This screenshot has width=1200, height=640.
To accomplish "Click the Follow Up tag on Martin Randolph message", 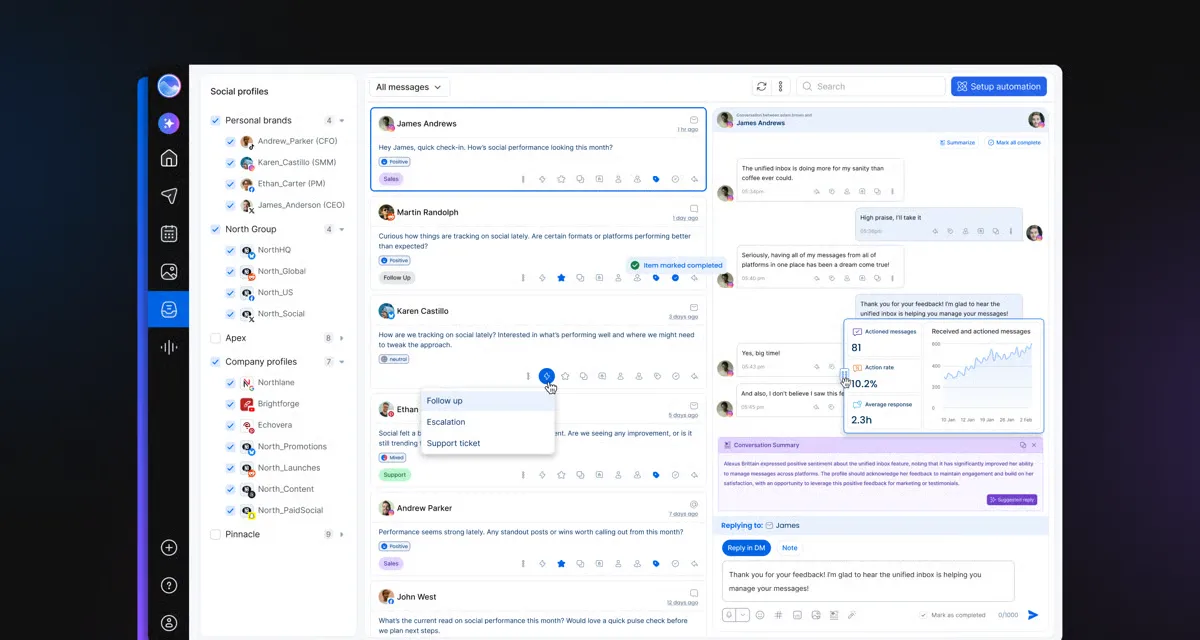I will coord(397,278).
